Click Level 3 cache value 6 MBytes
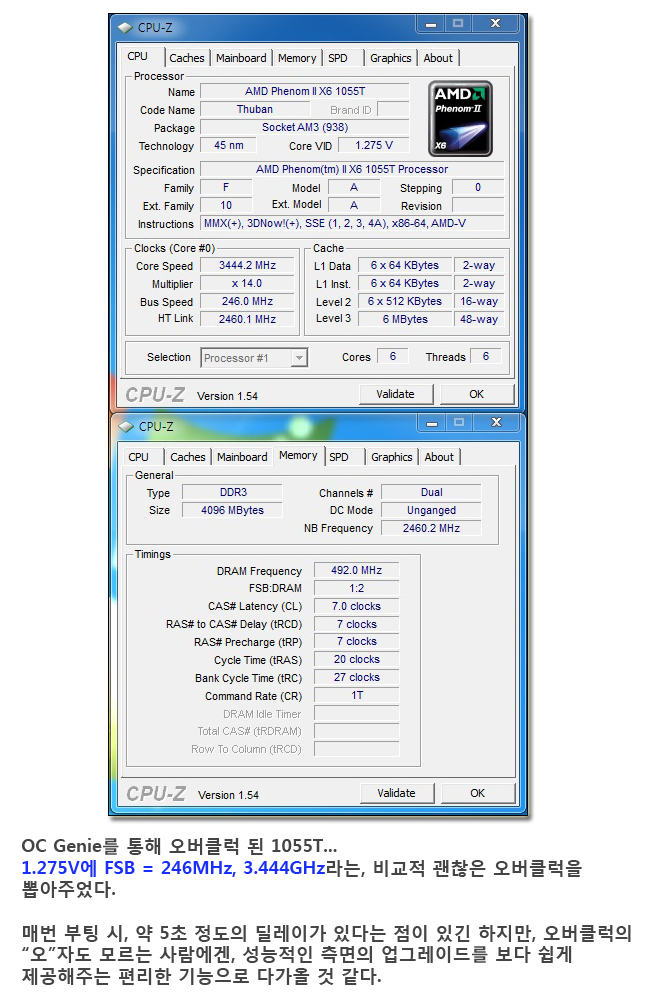The height and width of the screenshot is (998, 660). [x=405, y=319]
